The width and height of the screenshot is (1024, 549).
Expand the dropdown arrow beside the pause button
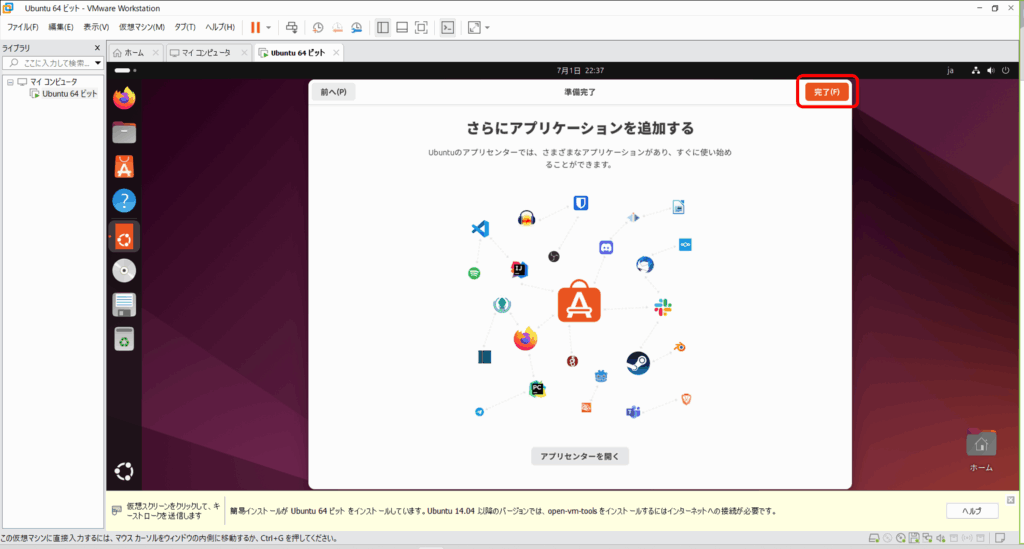click(x=268, y=27)
